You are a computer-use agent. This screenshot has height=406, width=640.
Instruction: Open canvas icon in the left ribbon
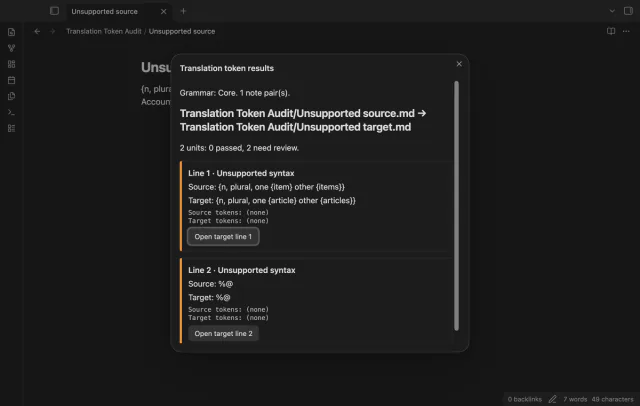coord(11,64)
